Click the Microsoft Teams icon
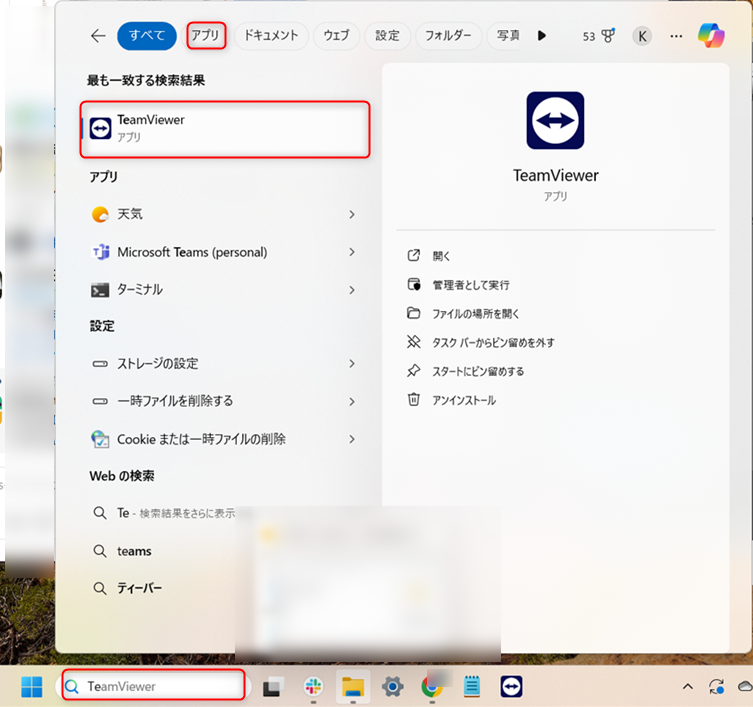Viewport: 753px width, 707px height. 100,252
